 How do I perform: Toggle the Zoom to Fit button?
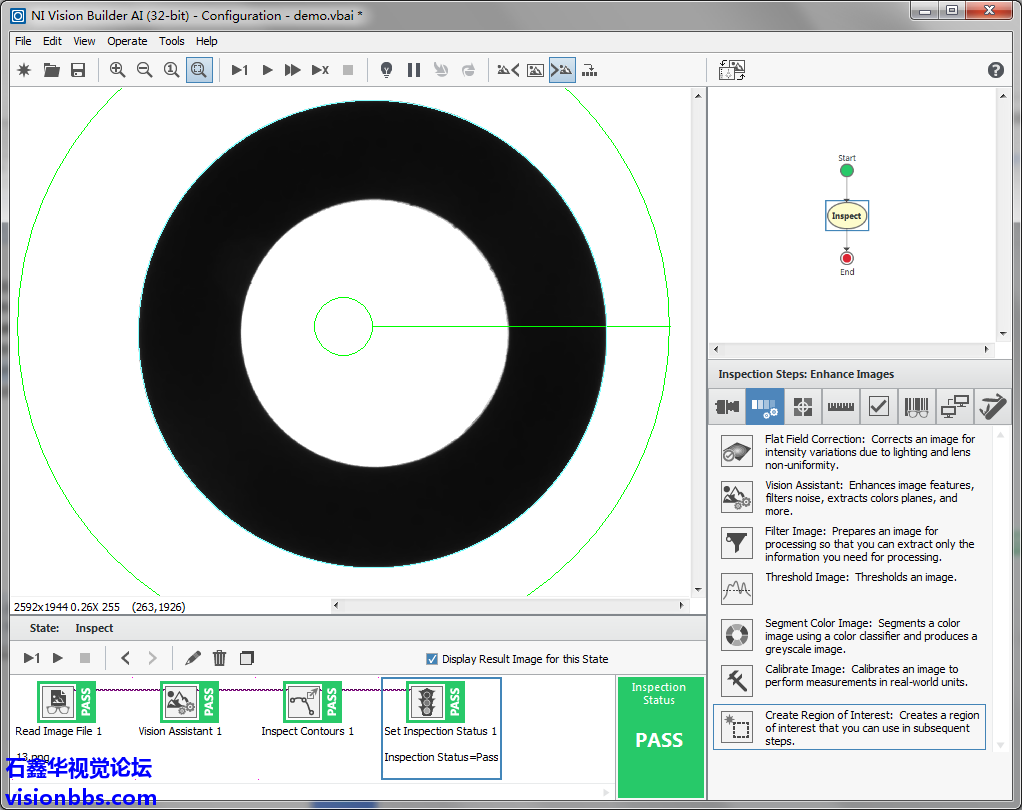pyautogui.click(x=199, y=70)
